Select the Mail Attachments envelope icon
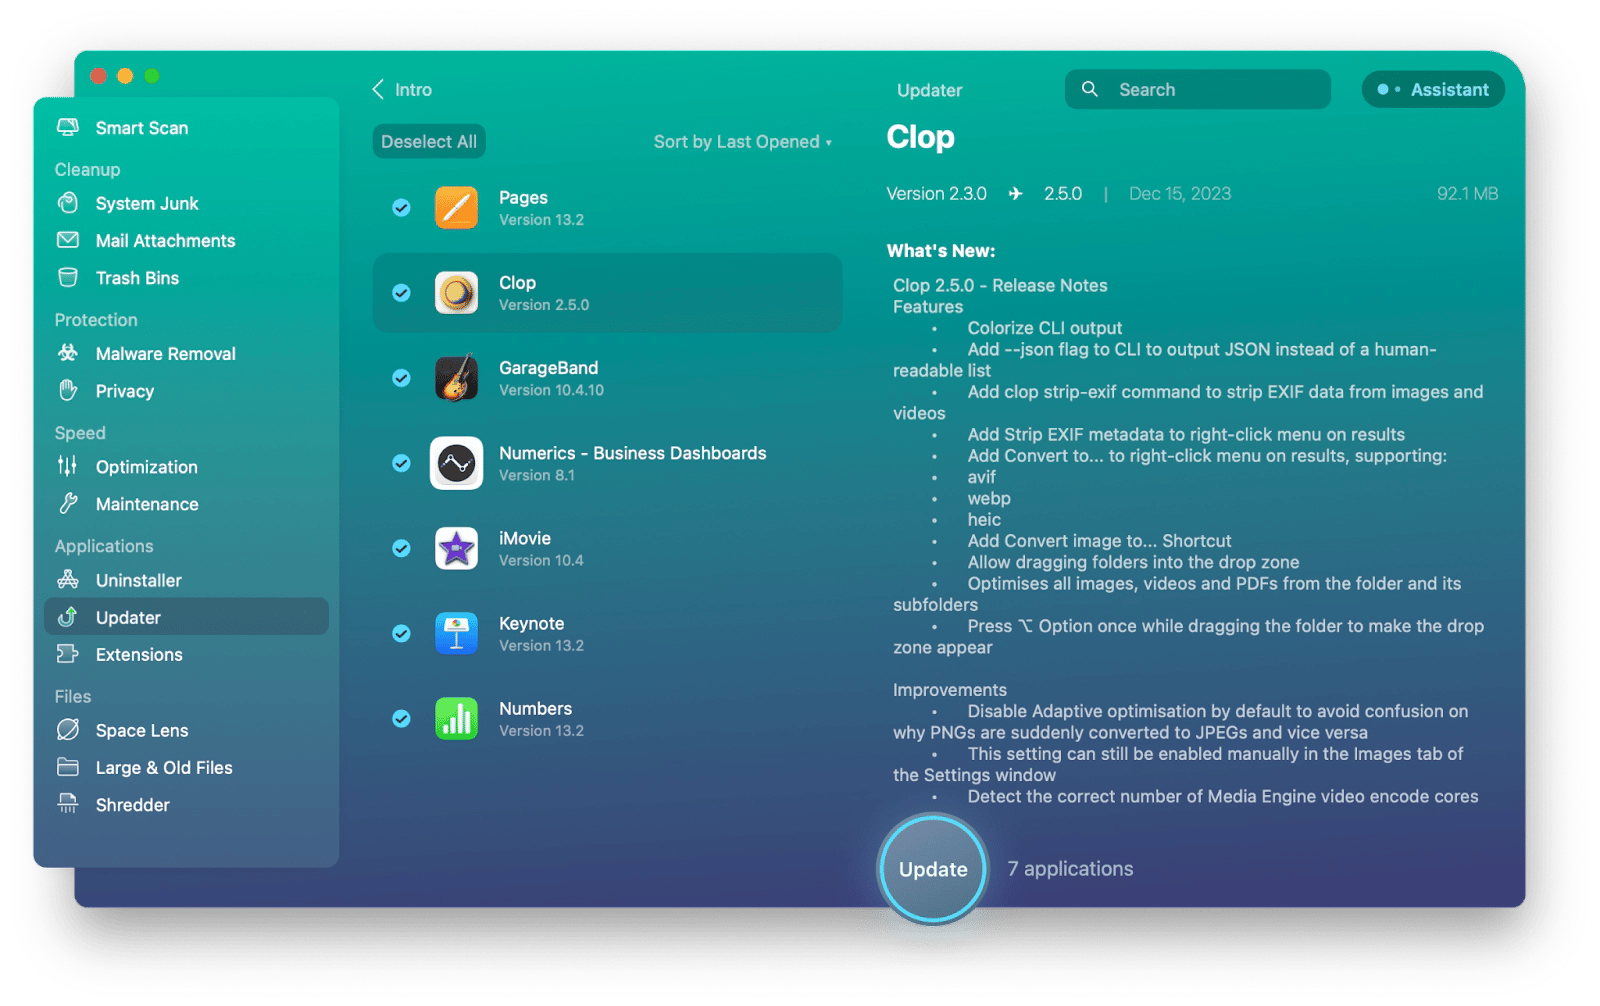 point(68,240)
